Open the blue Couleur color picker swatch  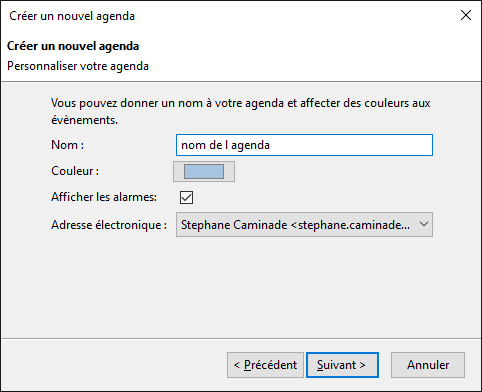(x=204, y=171)
